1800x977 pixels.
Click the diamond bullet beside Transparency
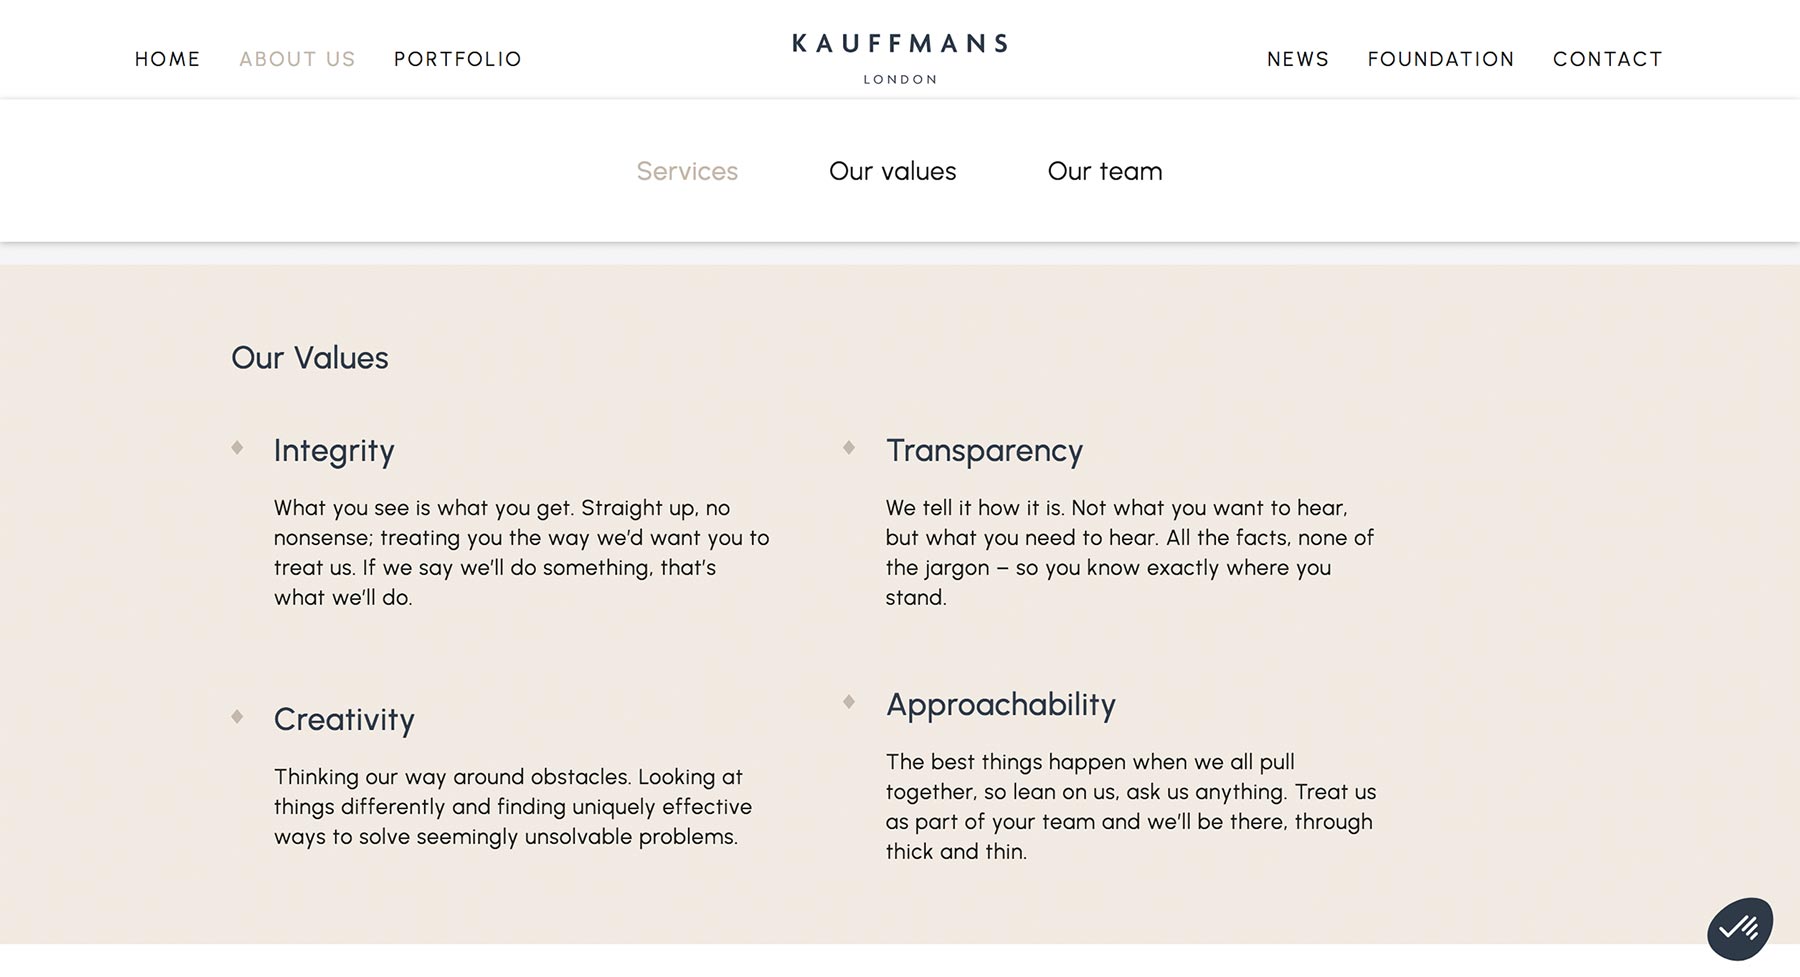[849, 447]
